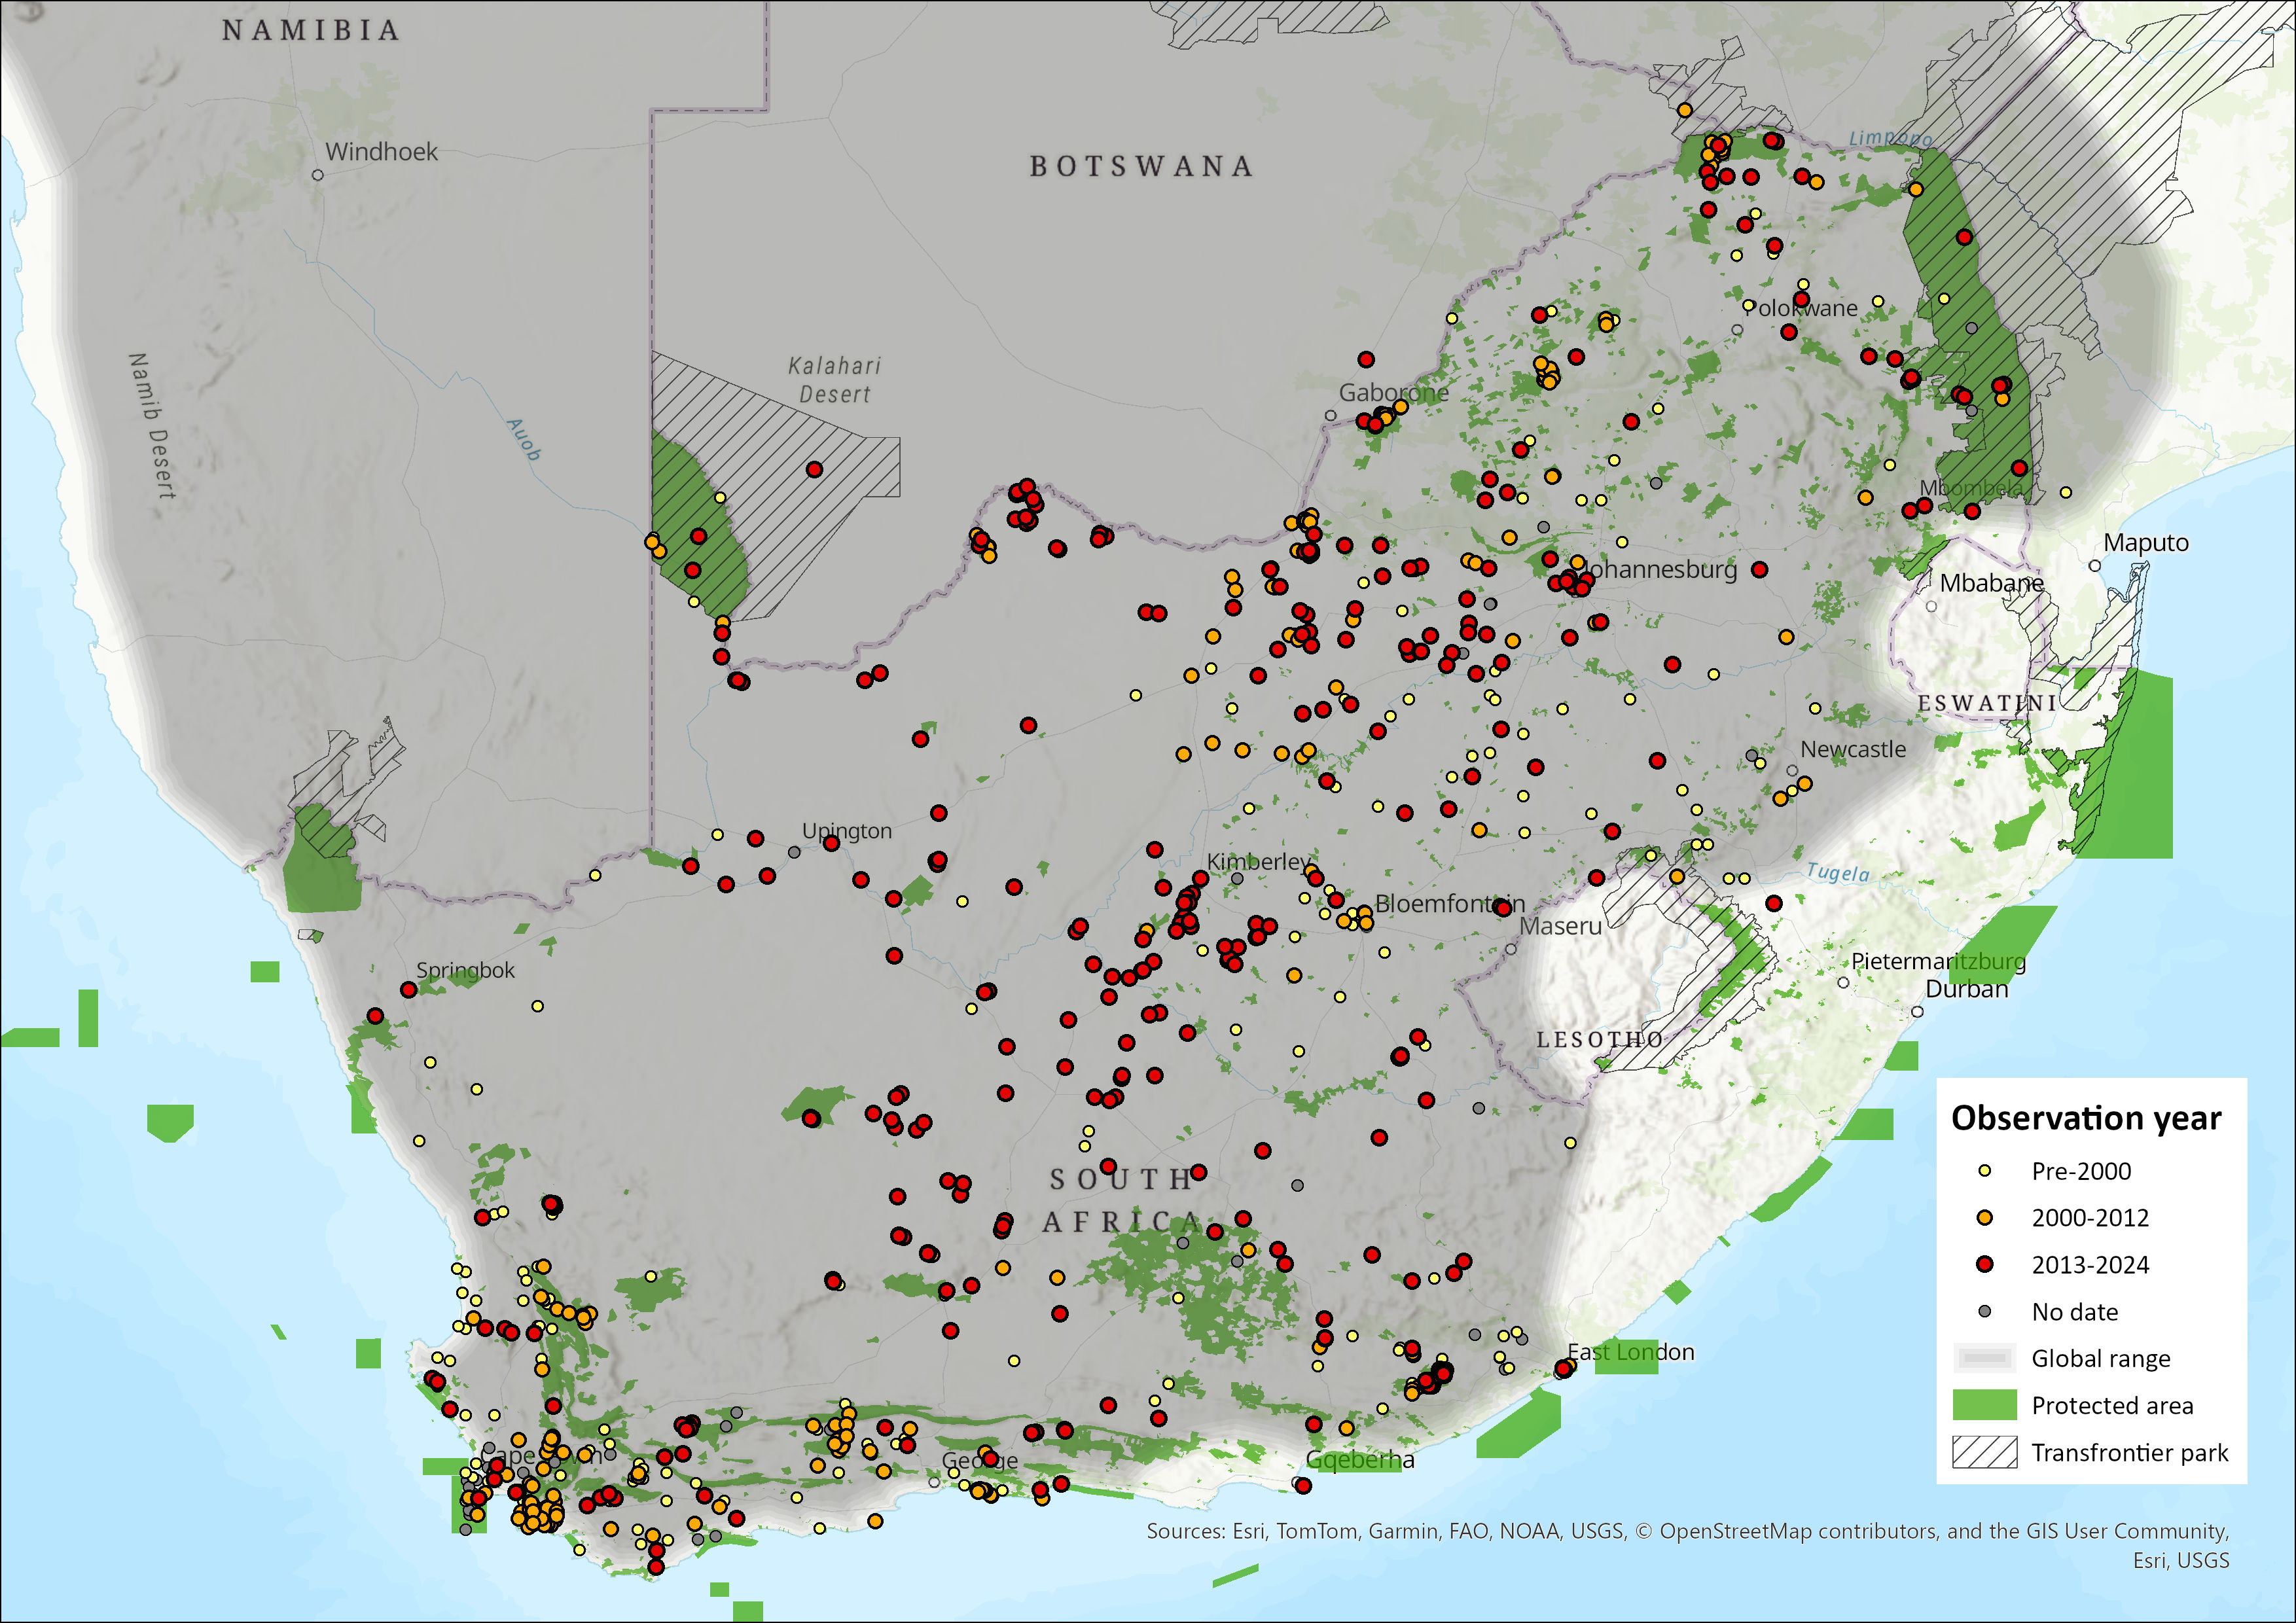Click the No date grey legend dot
This screenshot has width=2296, height=1623.
(1985, 1311)
